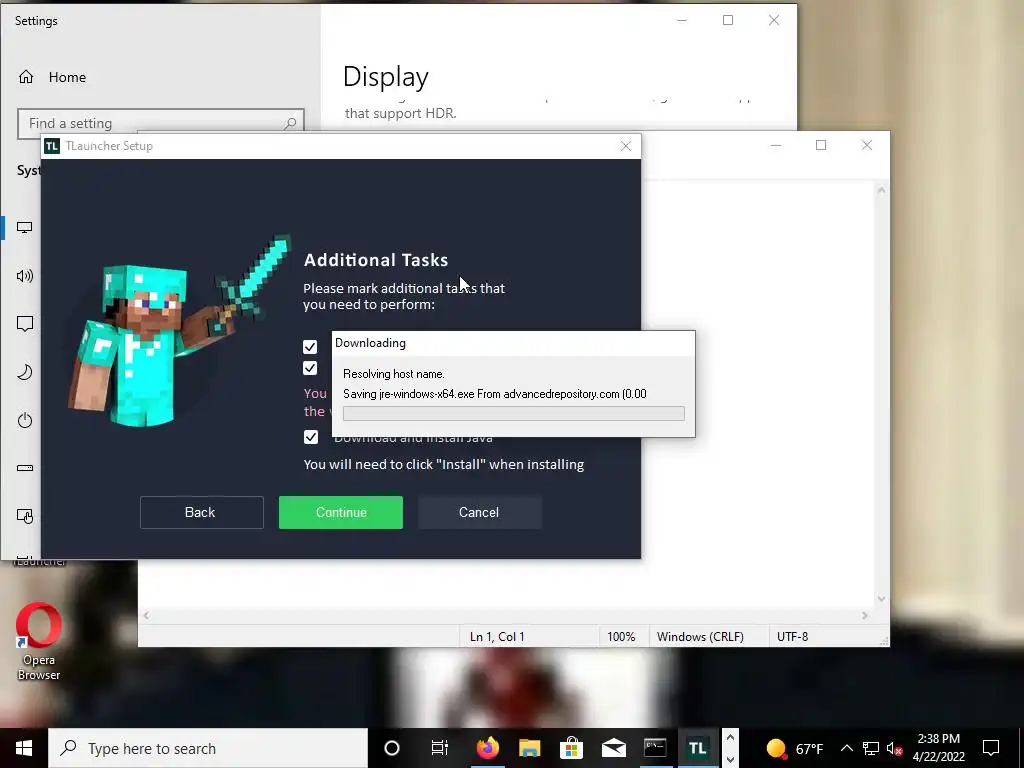Click Ln 1, Col 1 status entry
The width and height of the screenshot is (1024, 768).
pyautogui.click(x=497, y=637)
